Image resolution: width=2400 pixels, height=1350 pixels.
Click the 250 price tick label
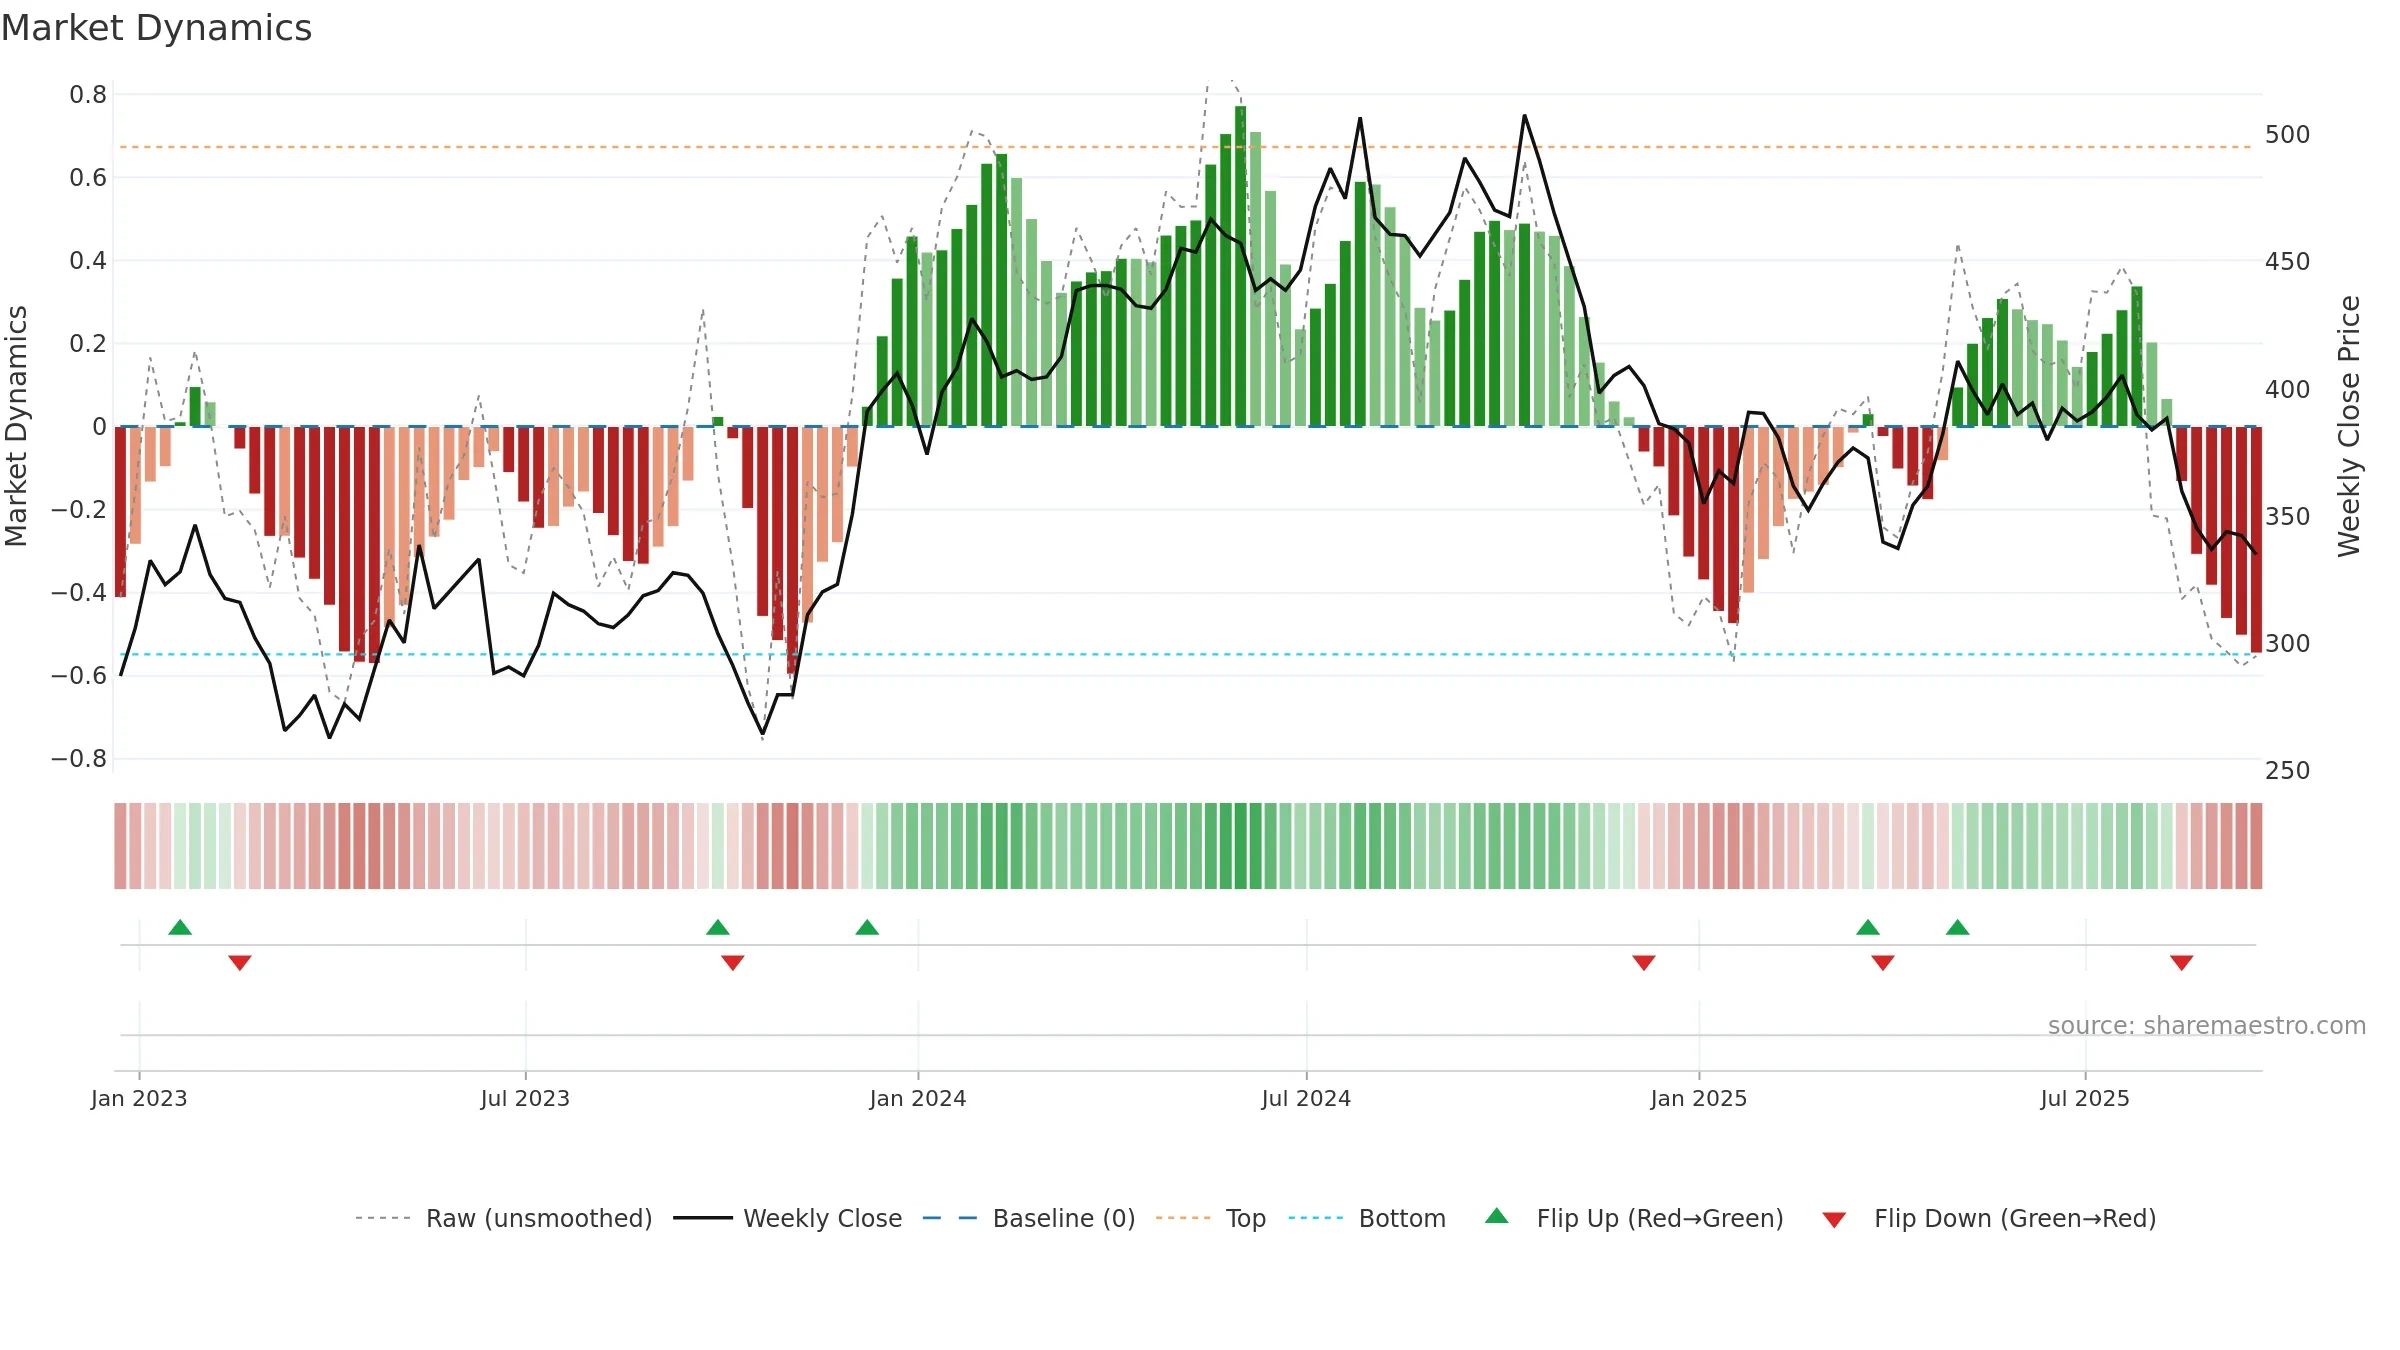[2288, 771]
